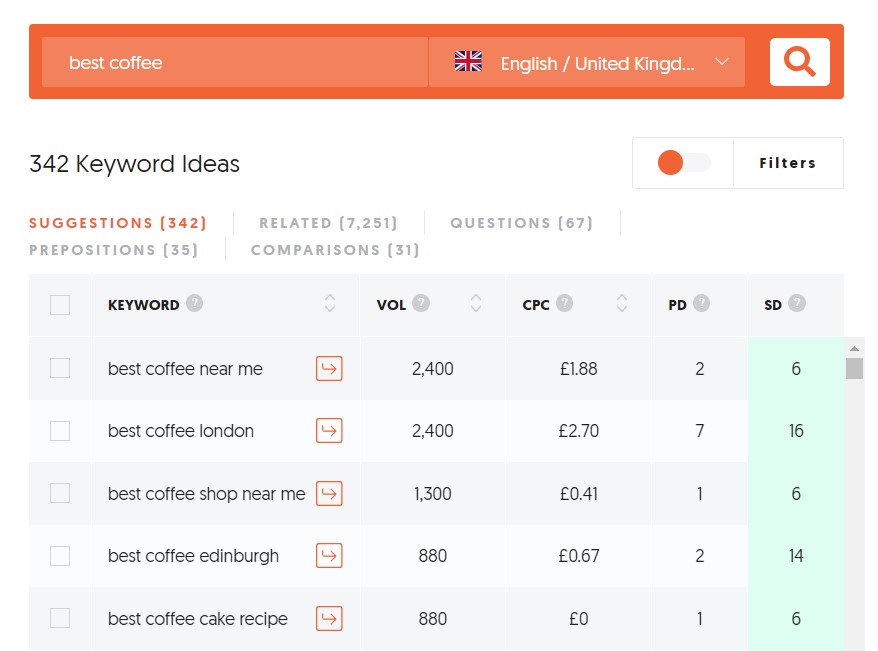Sort the table by VOL column arrows

point(476,303)
